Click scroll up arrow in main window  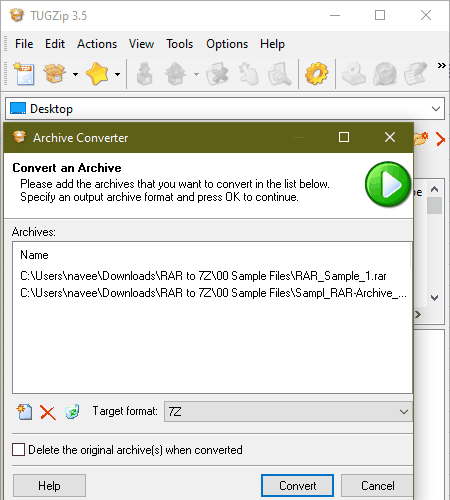click(x=434, y=189)
